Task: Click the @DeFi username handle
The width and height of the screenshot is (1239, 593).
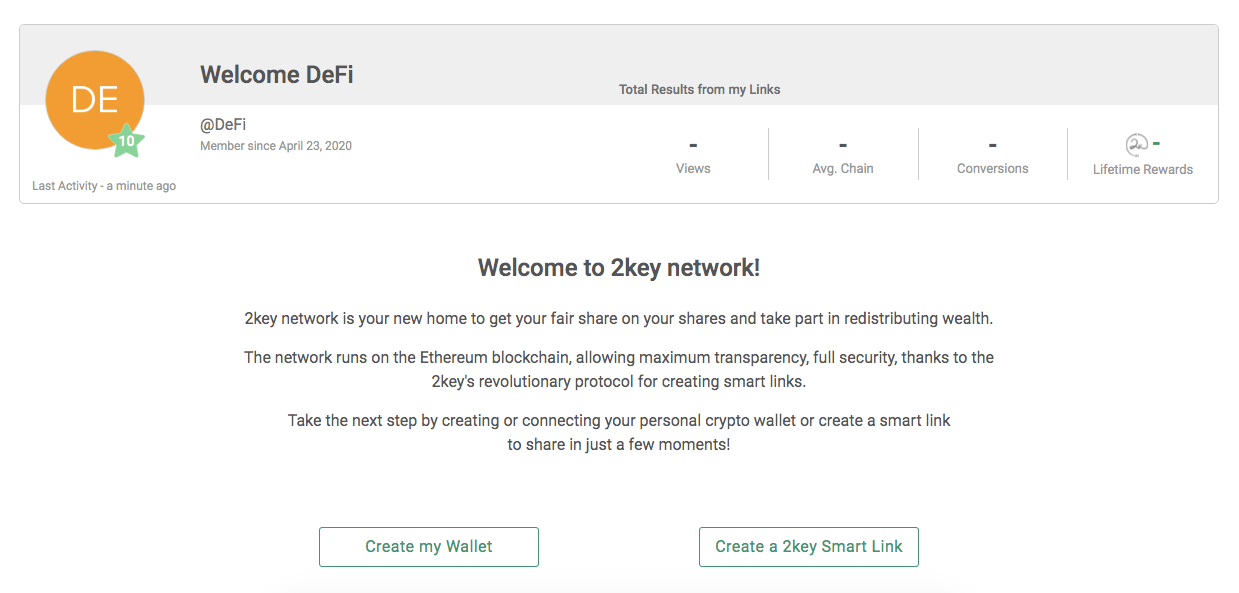Action: [x=223, y=124]
